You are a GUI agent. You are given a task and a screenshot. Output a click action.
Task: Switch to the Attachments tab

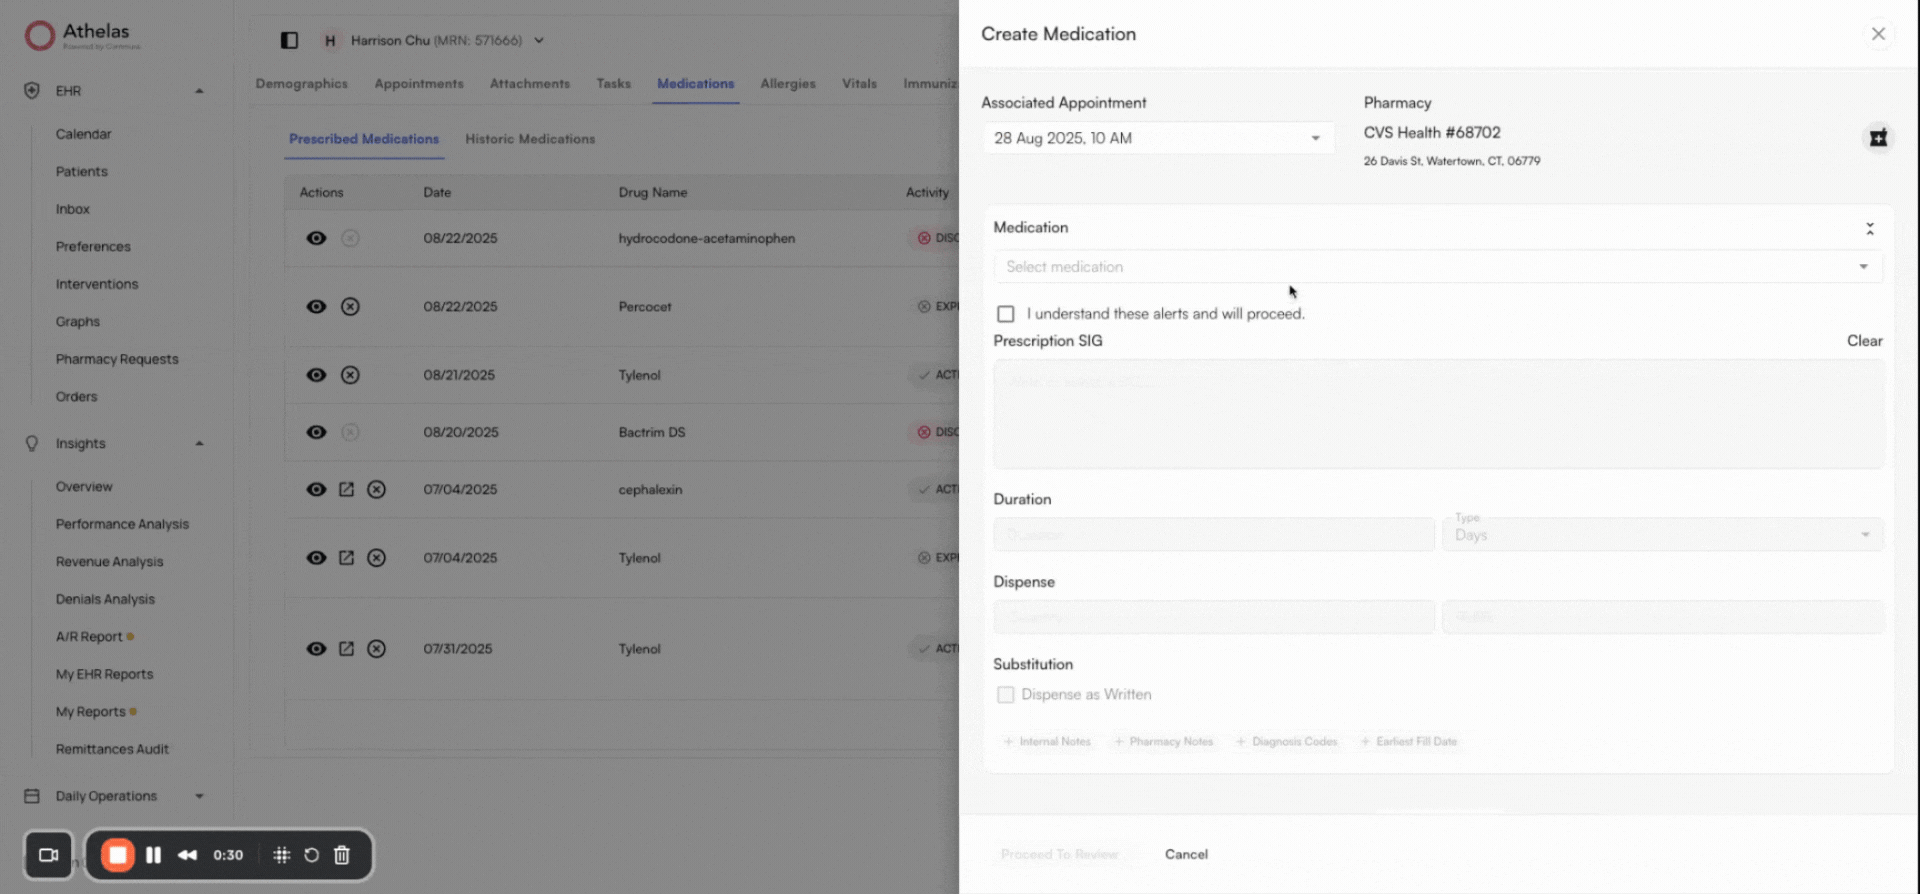point(530,84)
